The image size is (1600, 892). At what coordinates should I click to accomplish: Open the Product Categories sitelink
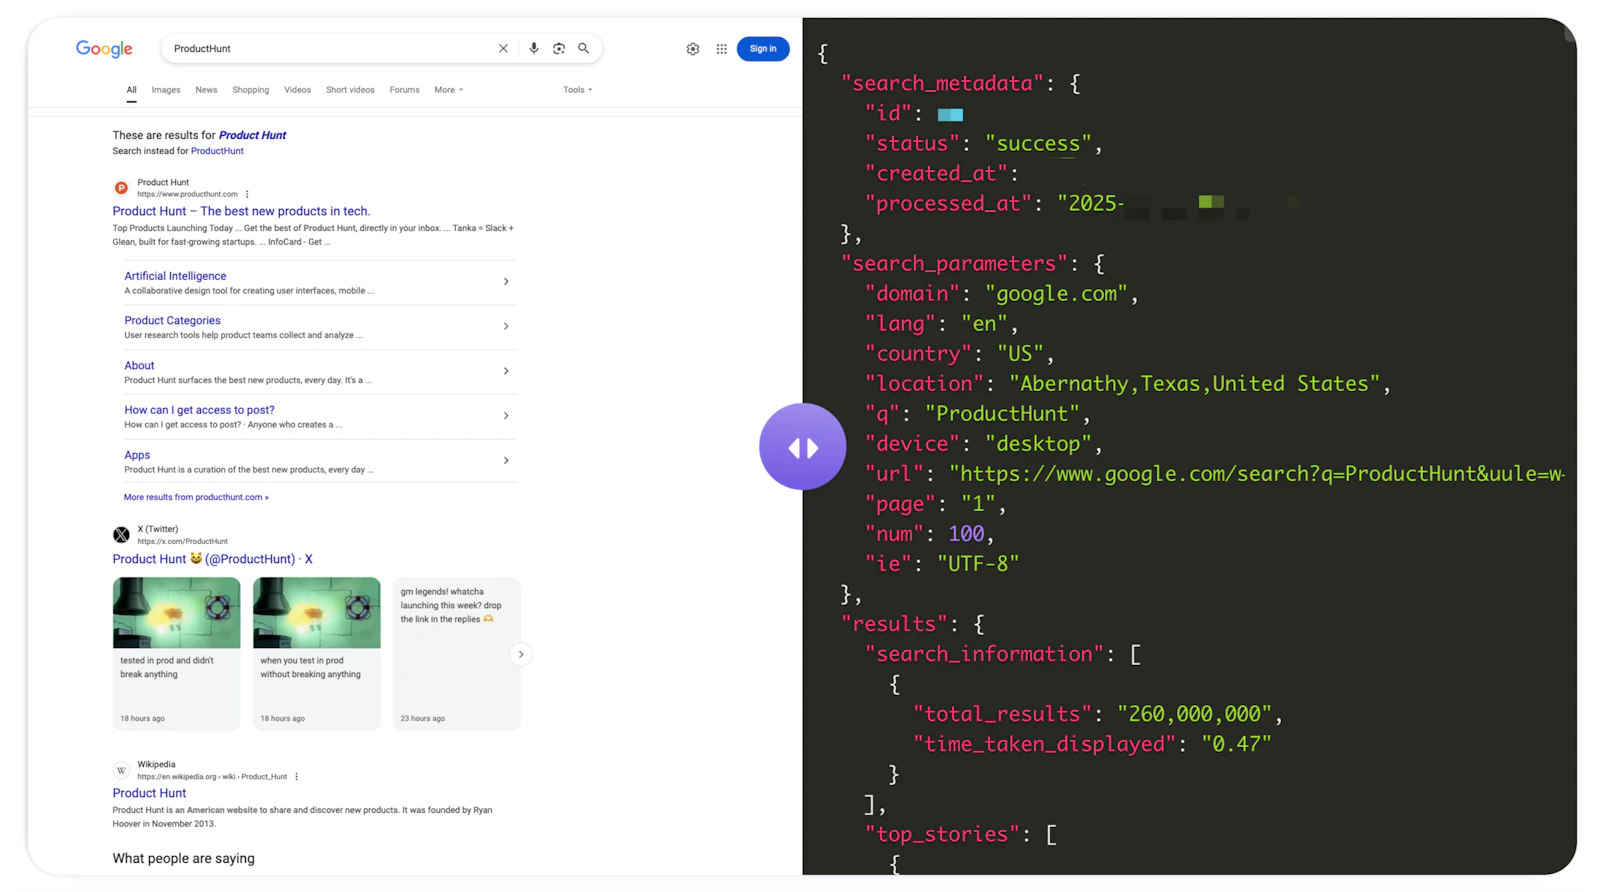[x=172, y=321]
